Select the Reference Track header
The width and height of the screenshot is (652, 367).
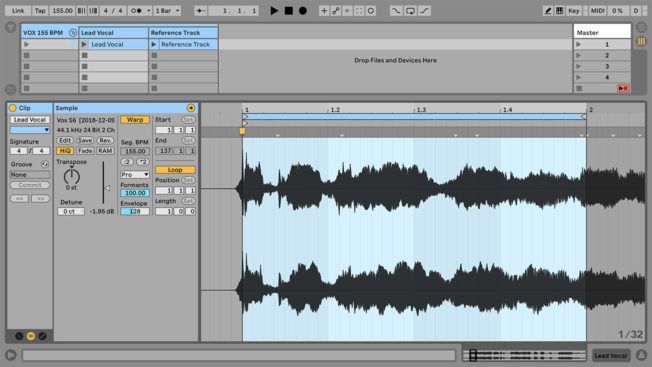click(183, 32)
